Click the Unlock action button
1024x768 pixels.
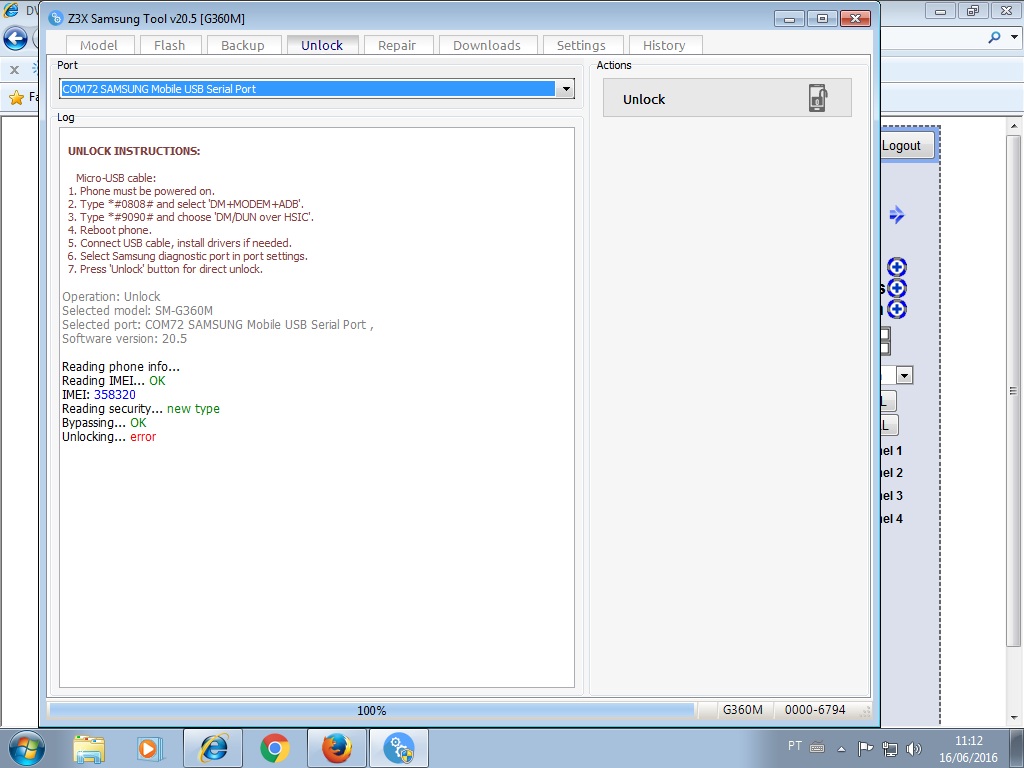click(727, 98)
